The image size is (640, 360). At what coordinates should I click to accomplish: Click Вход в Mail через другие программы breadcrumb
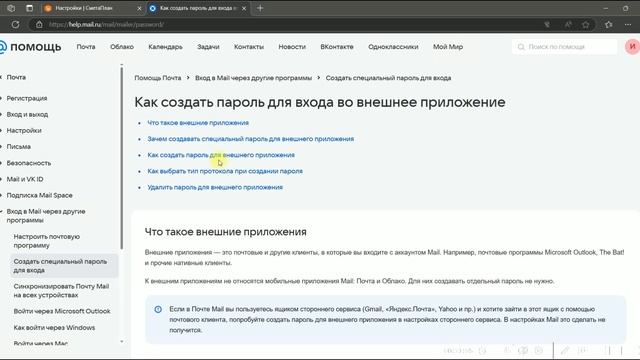tap(253, 78)
